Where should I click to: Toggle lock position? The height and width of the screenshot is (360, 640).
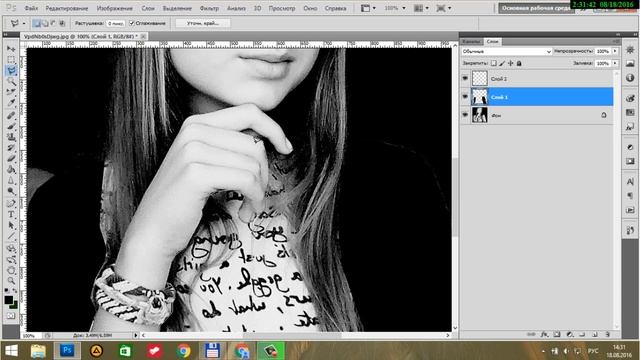click(511, 63)
